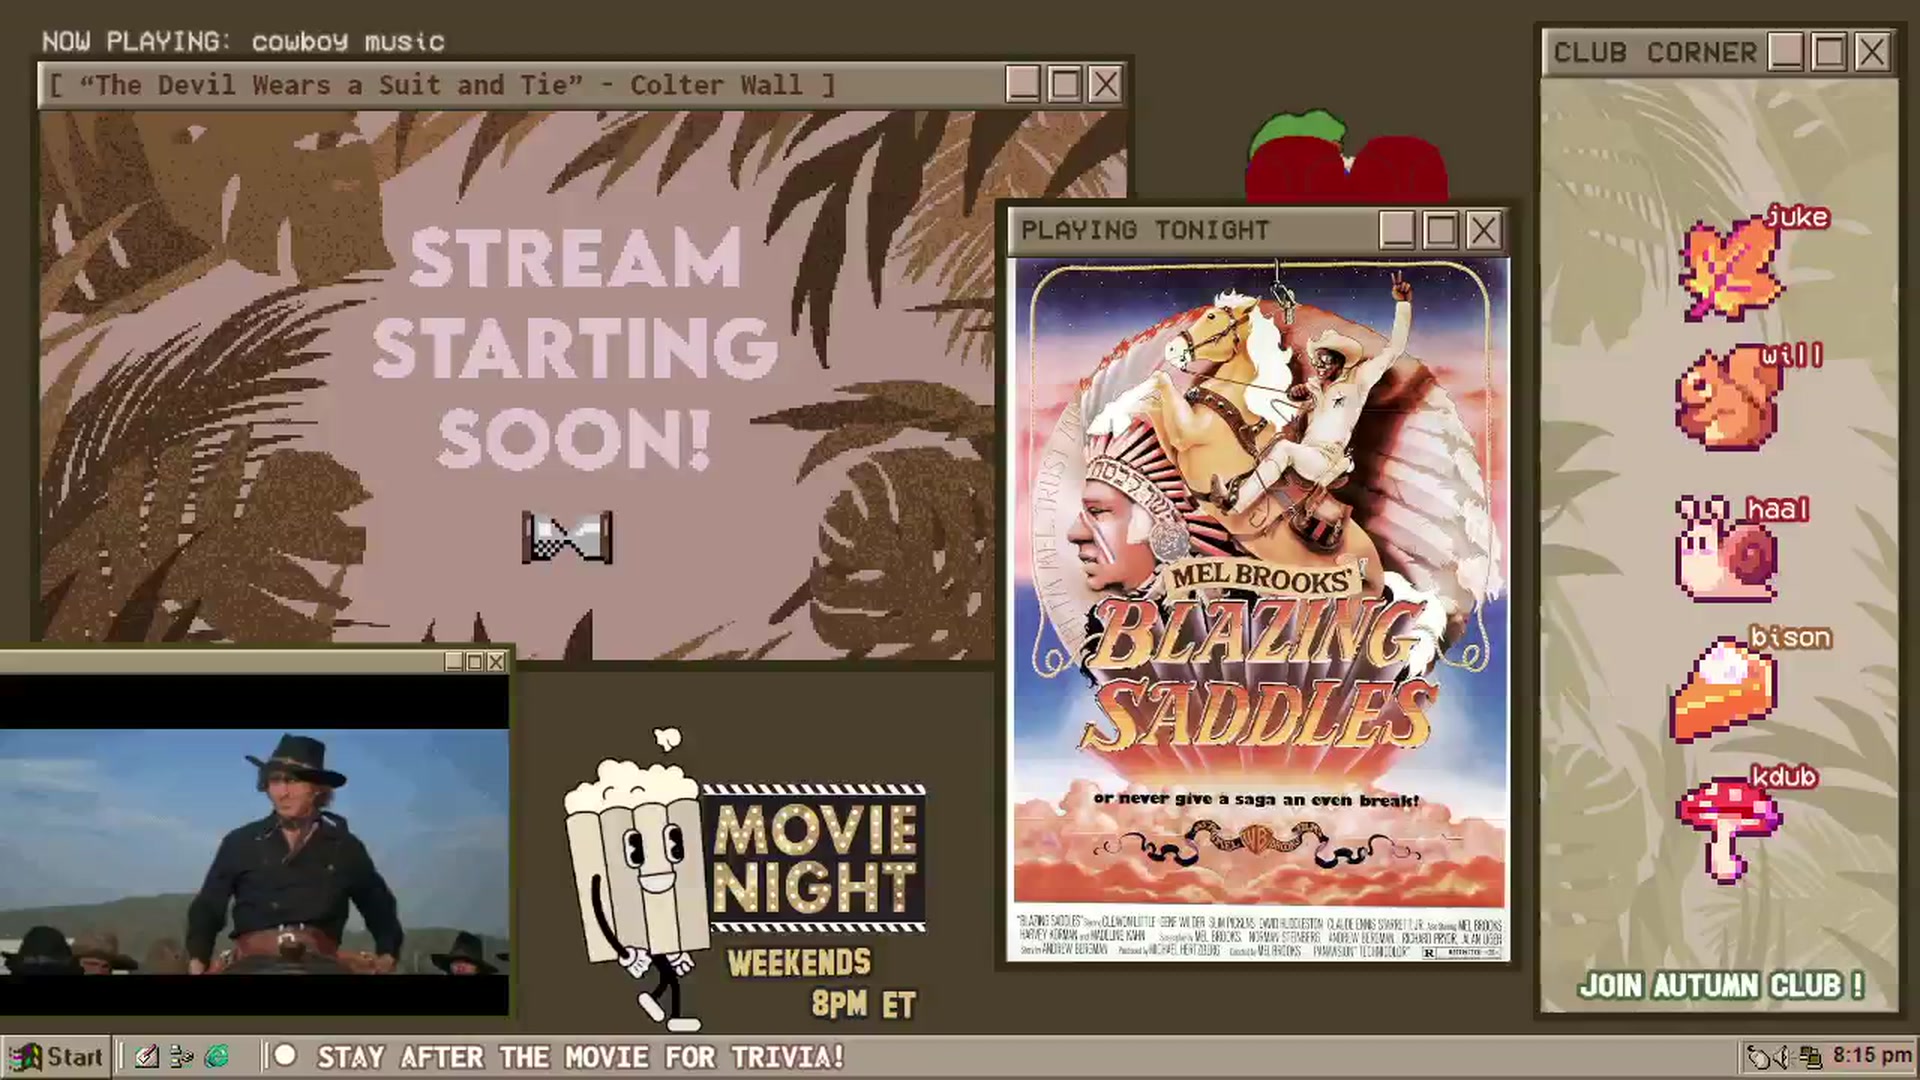Select the will squirrel icon
This screenshot has width=1920, height=1080.
[1729, 398]
